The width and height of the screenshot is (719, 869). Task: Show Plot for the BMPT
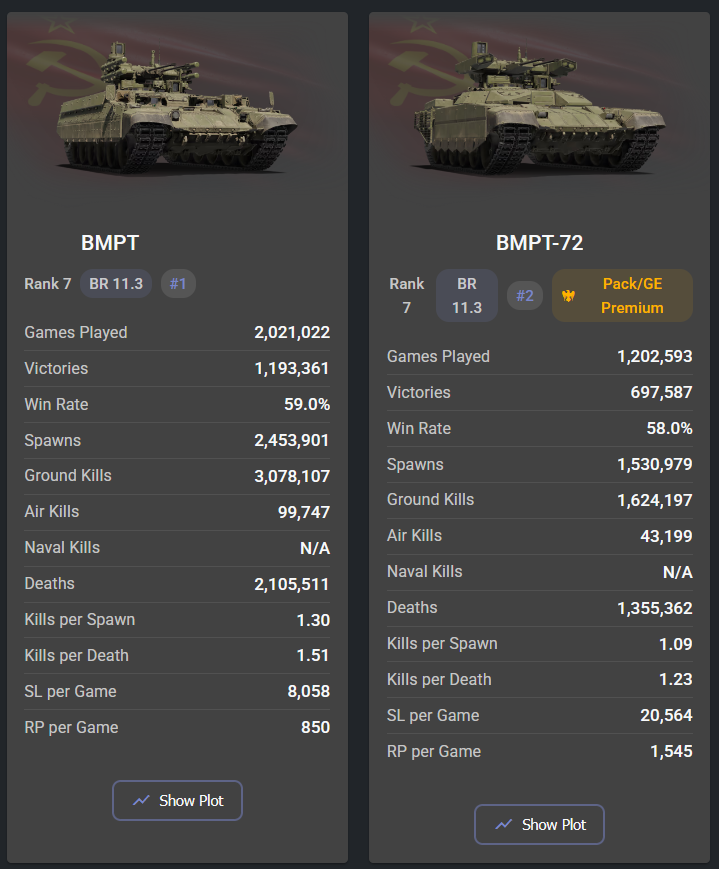[x=177, y=800]
